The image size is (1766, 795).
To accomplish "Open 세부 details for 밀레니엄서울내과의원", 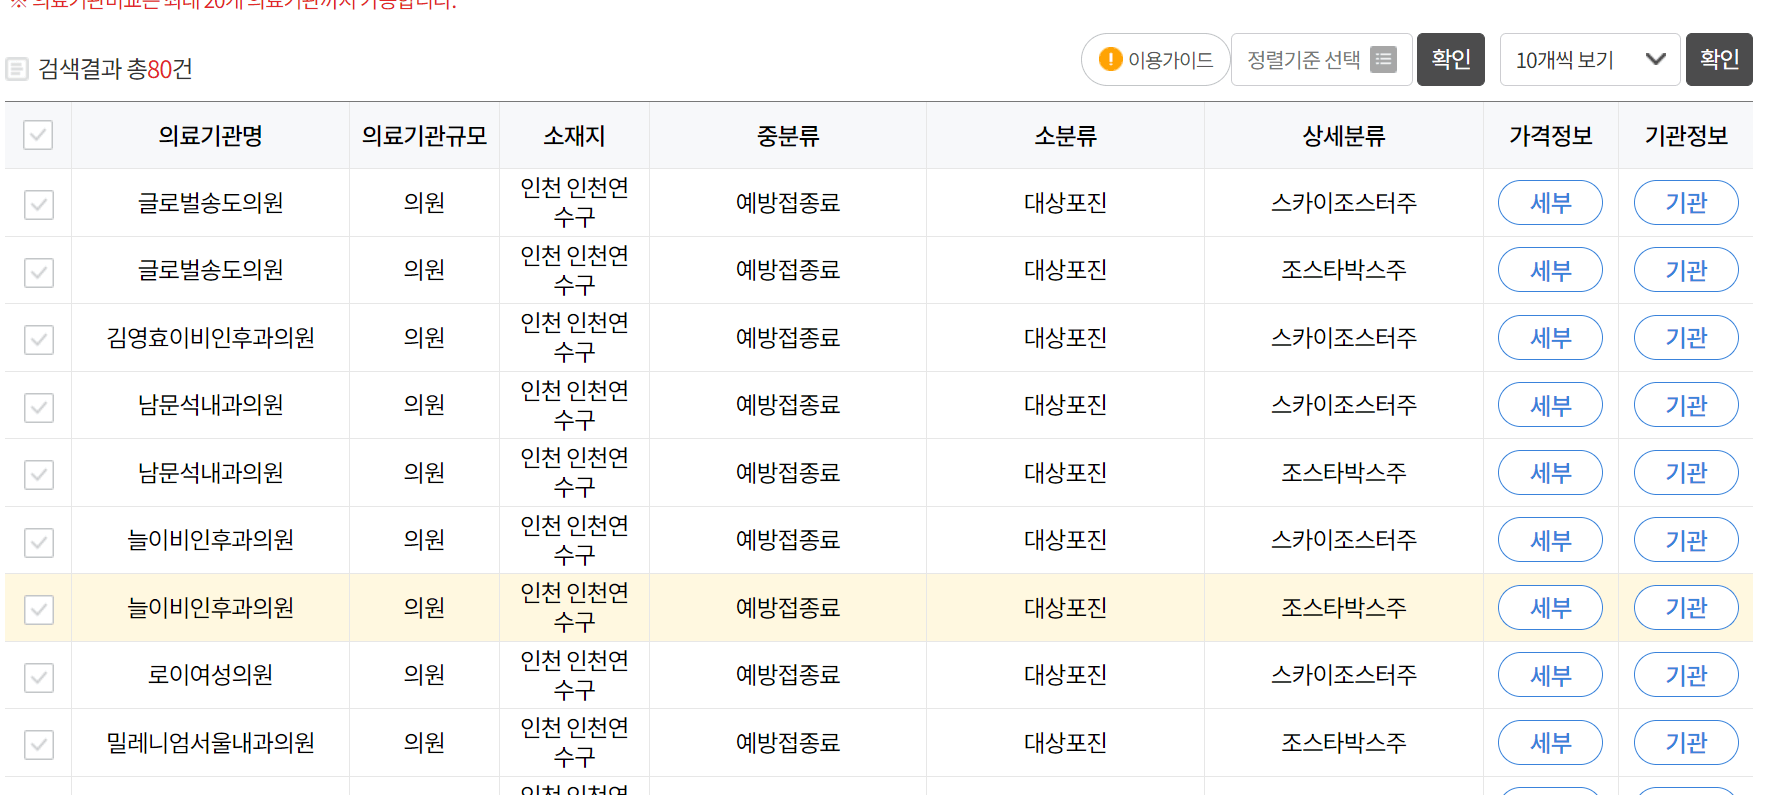I will tap(1550, 743).
